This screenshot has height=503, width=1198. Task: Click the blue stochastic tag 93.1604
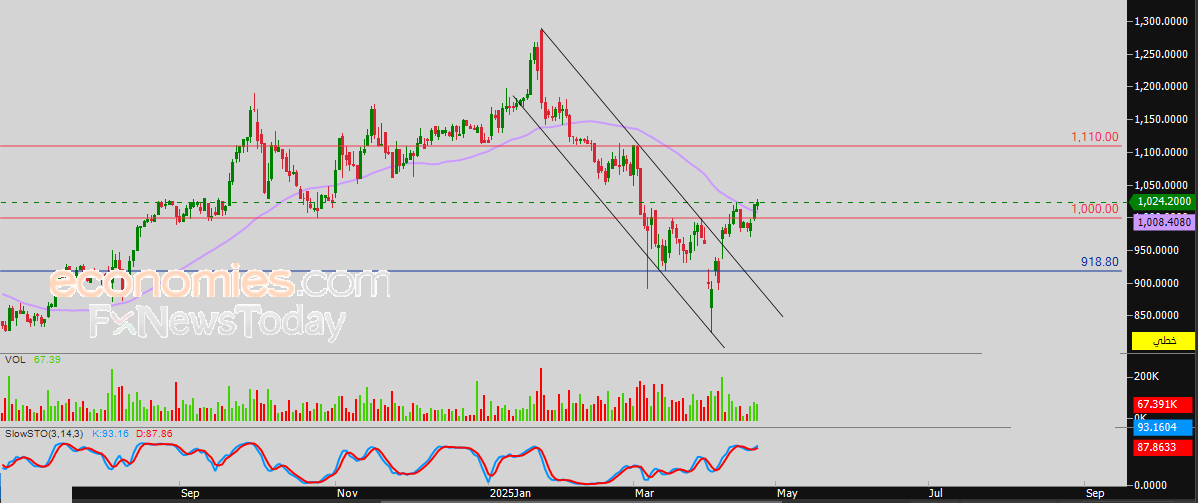pyautogui.click(x=1164, y=427)
